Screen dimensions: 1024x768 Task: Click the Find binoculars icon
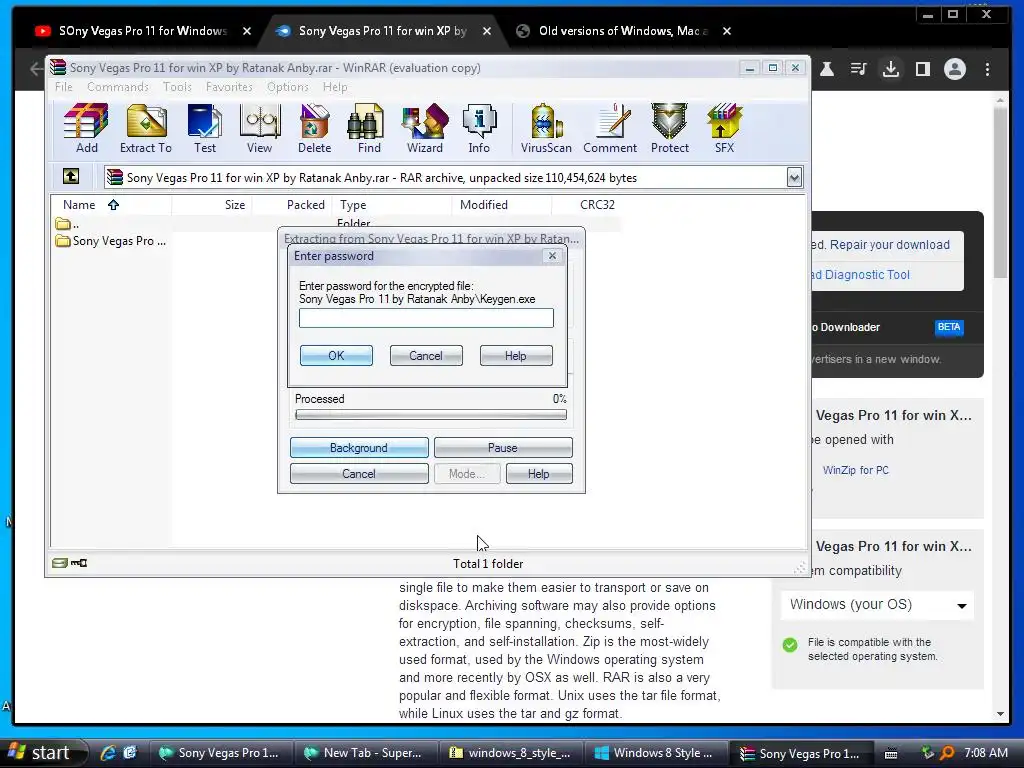click(x=369, y=128)
